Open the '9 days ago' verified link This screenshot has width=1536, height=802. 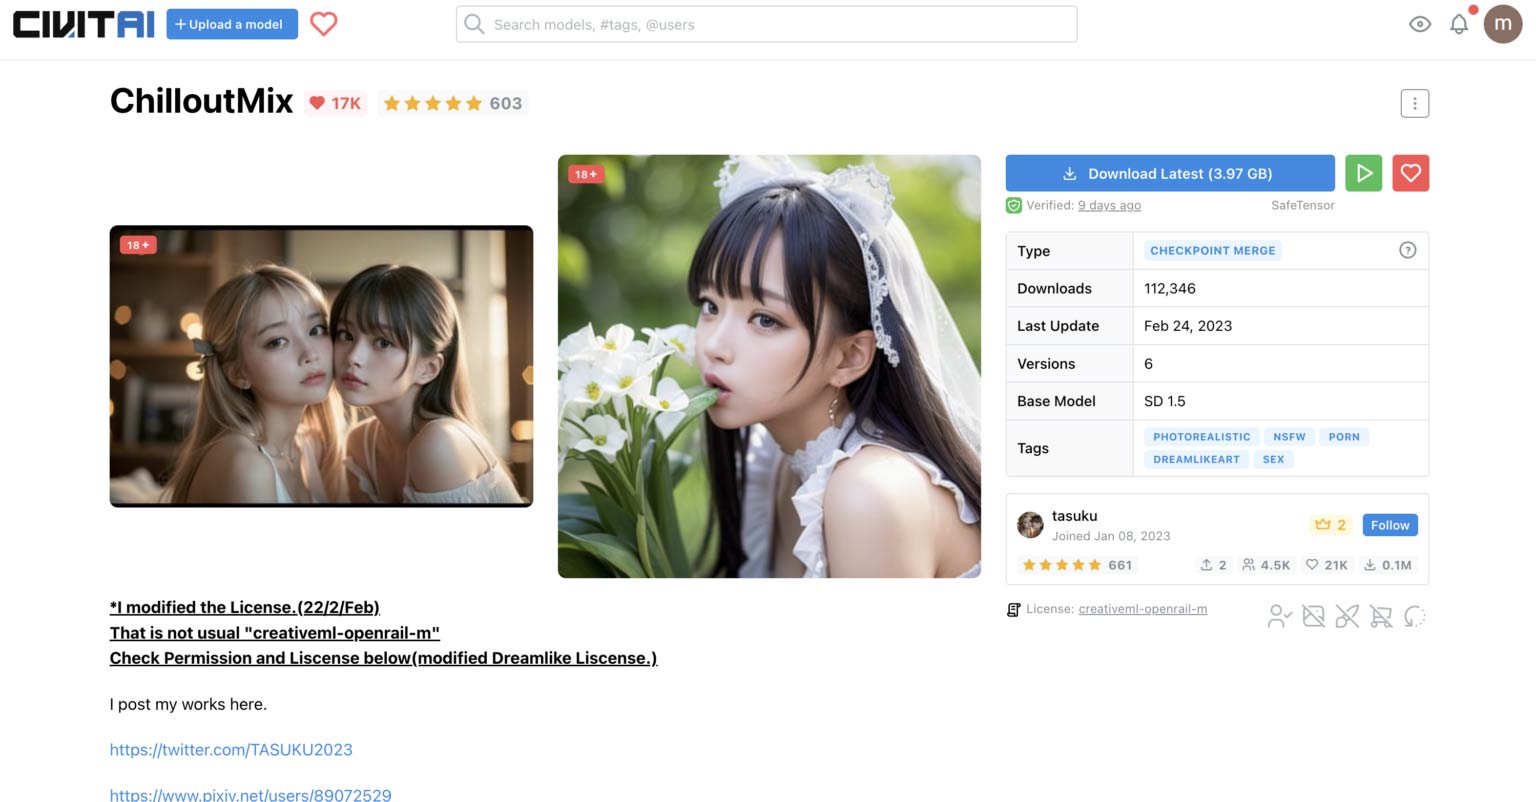(x=1109, y=205)
